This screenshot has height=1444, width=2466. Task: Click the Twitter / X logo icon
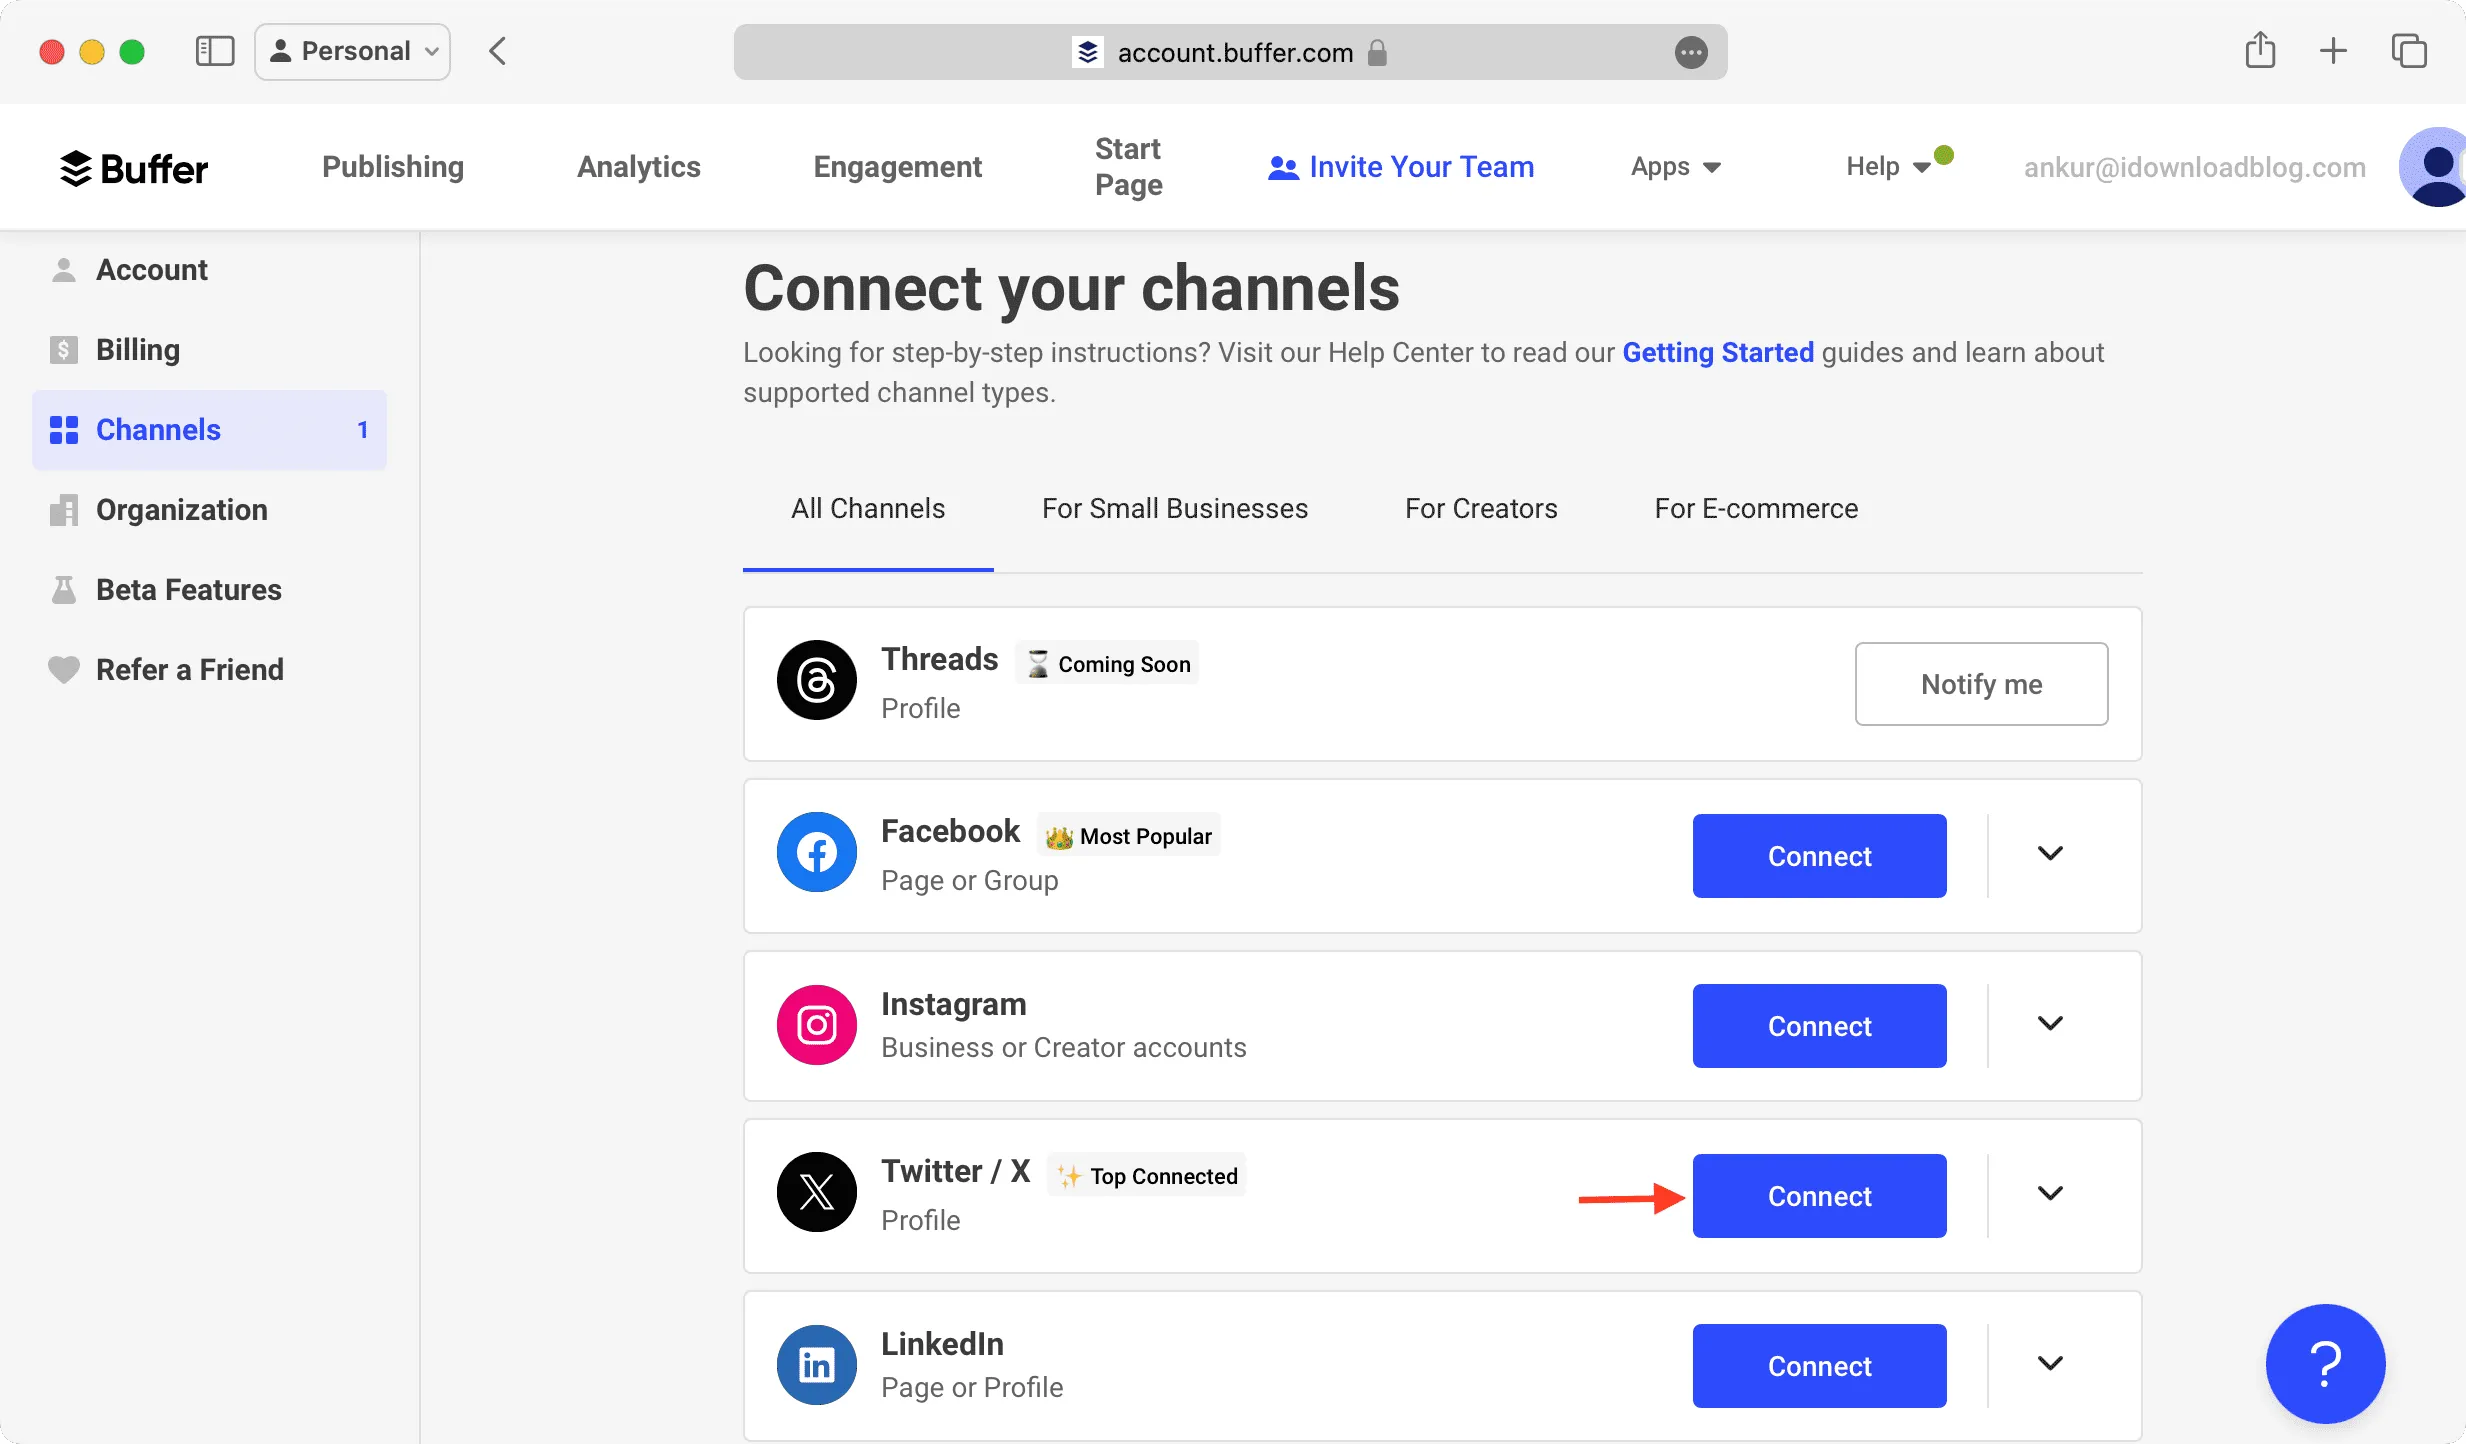point(817,1192)
